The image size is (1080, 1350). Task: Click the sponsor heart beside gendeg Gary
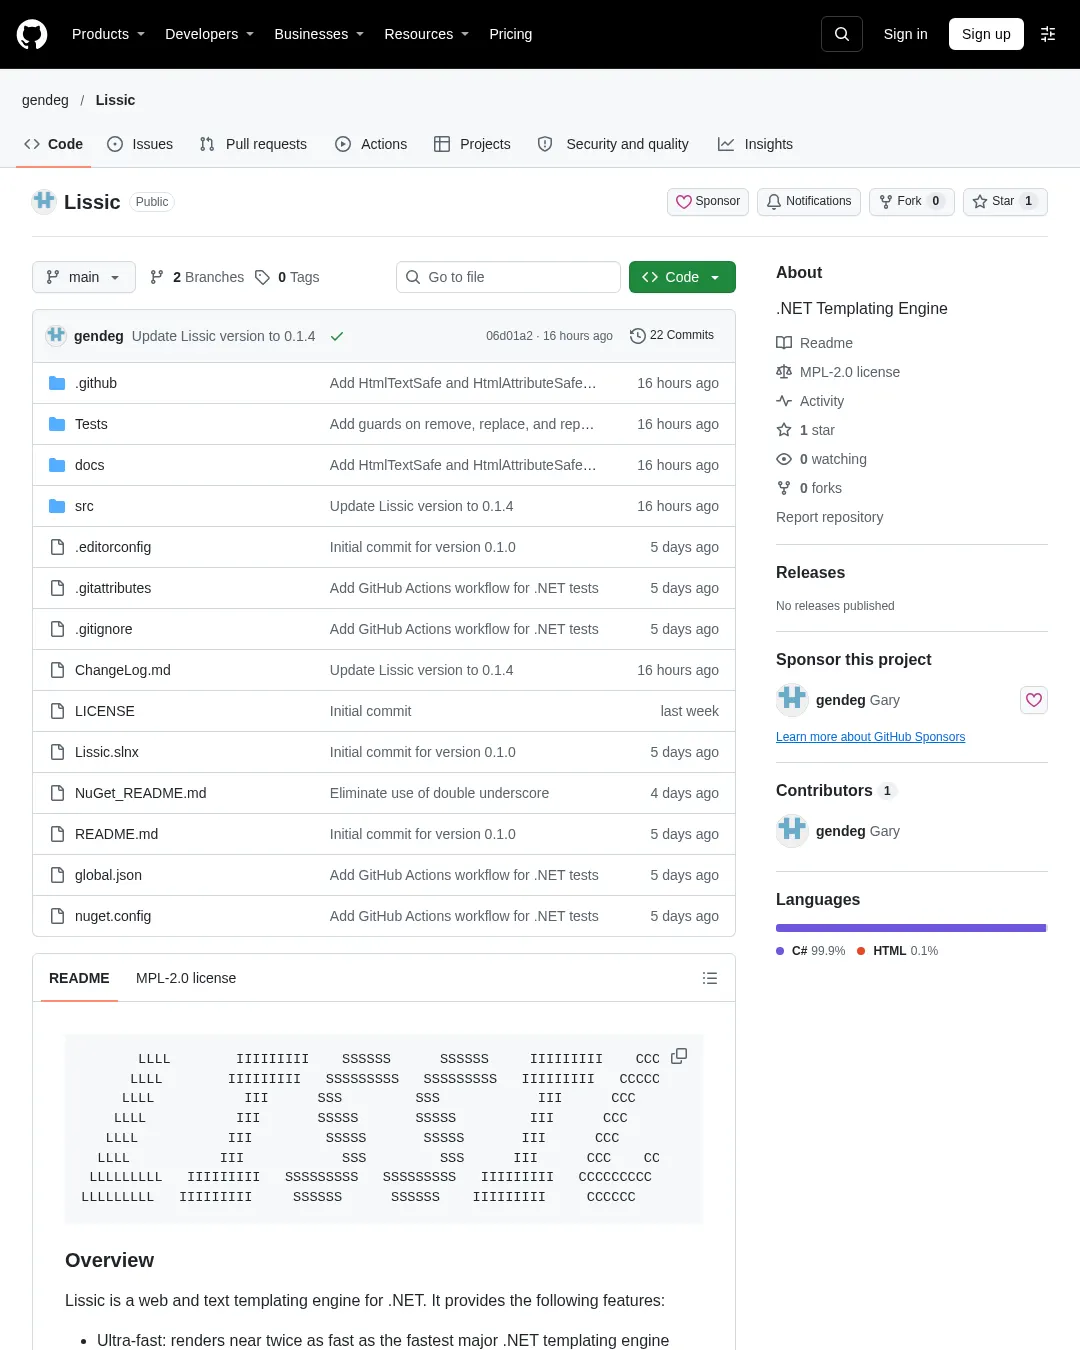point(1034,700)
